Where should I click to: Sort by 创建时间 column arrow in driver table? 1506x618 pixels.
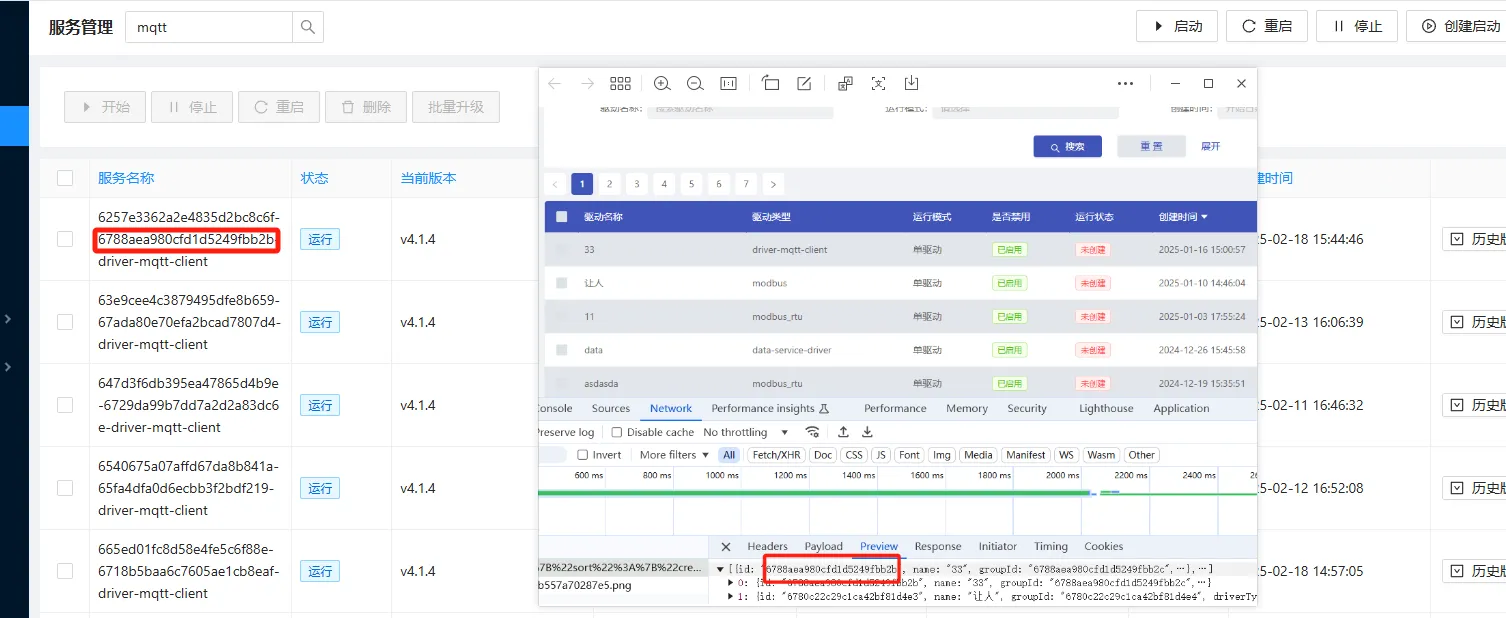1204,217
